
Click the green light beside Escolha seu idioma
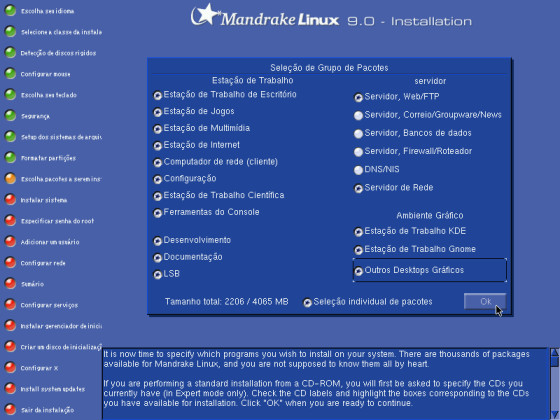click(10, 11)
